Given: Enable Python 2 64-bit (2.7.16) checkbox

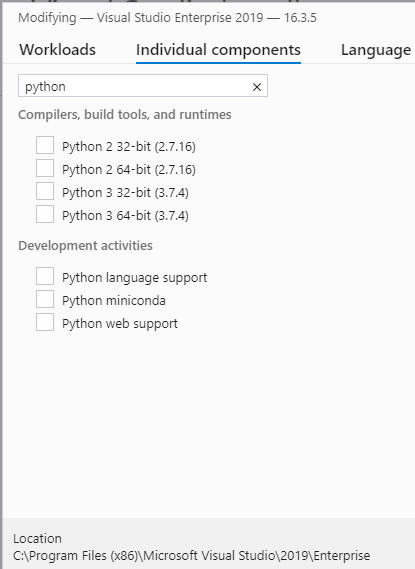Looking at the screenshot, I should (45, 168).
